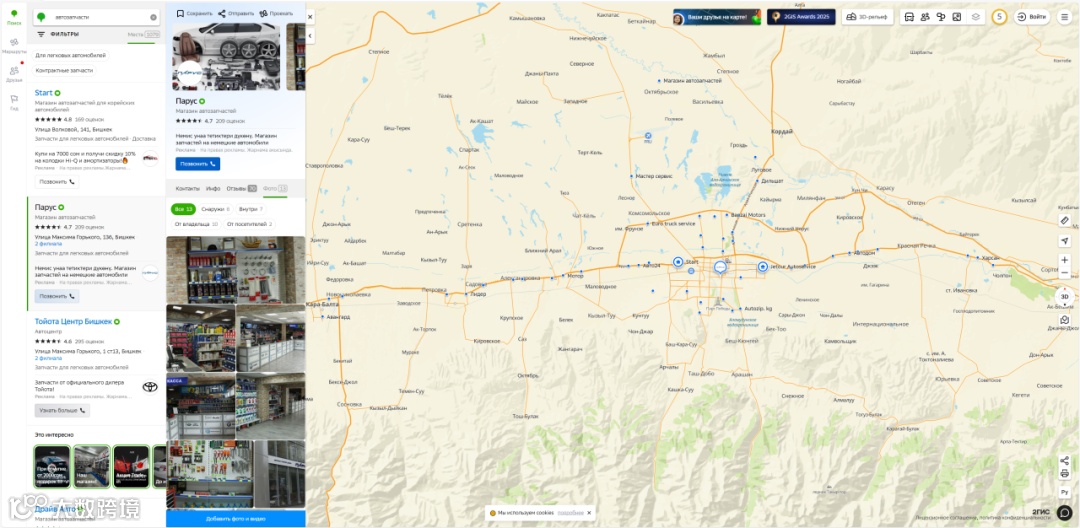Screen dimensions: 1080x528
Task: Switch to the Контакты tab
Action: pos(187,189)
